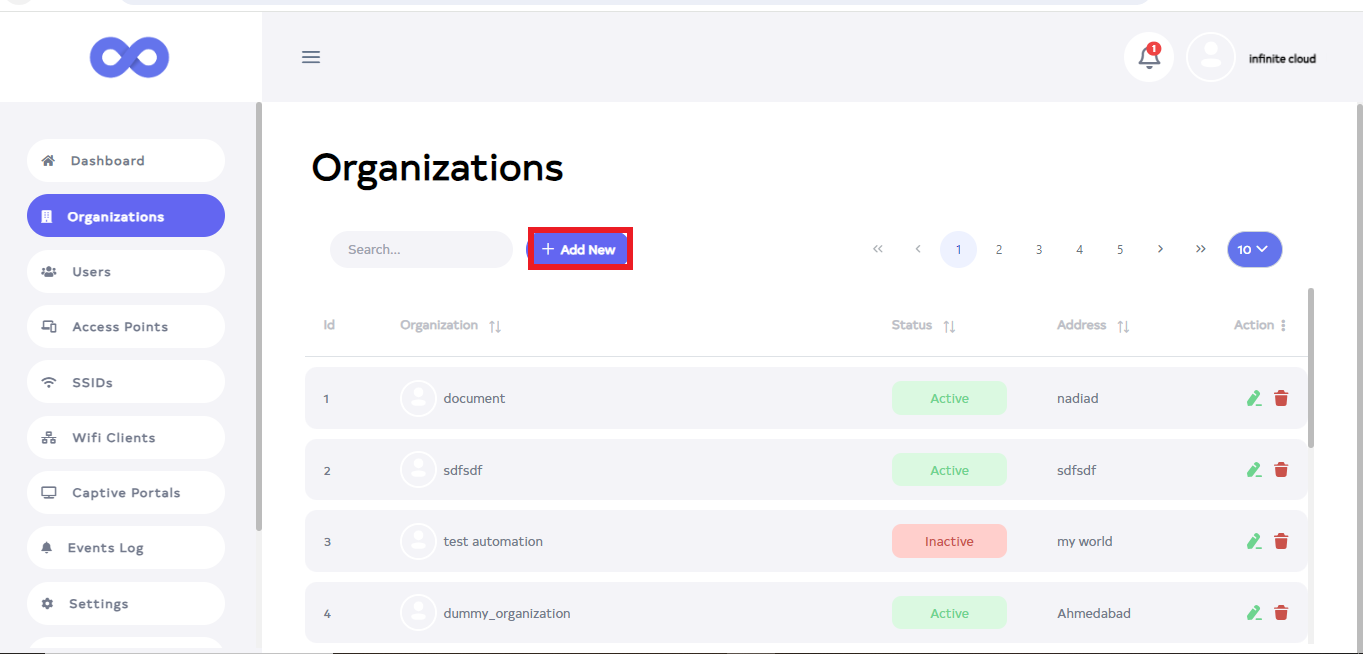This screenshot has height=654, width=1363.
Task: Open the notification bell
Action: coord(1149,58)
